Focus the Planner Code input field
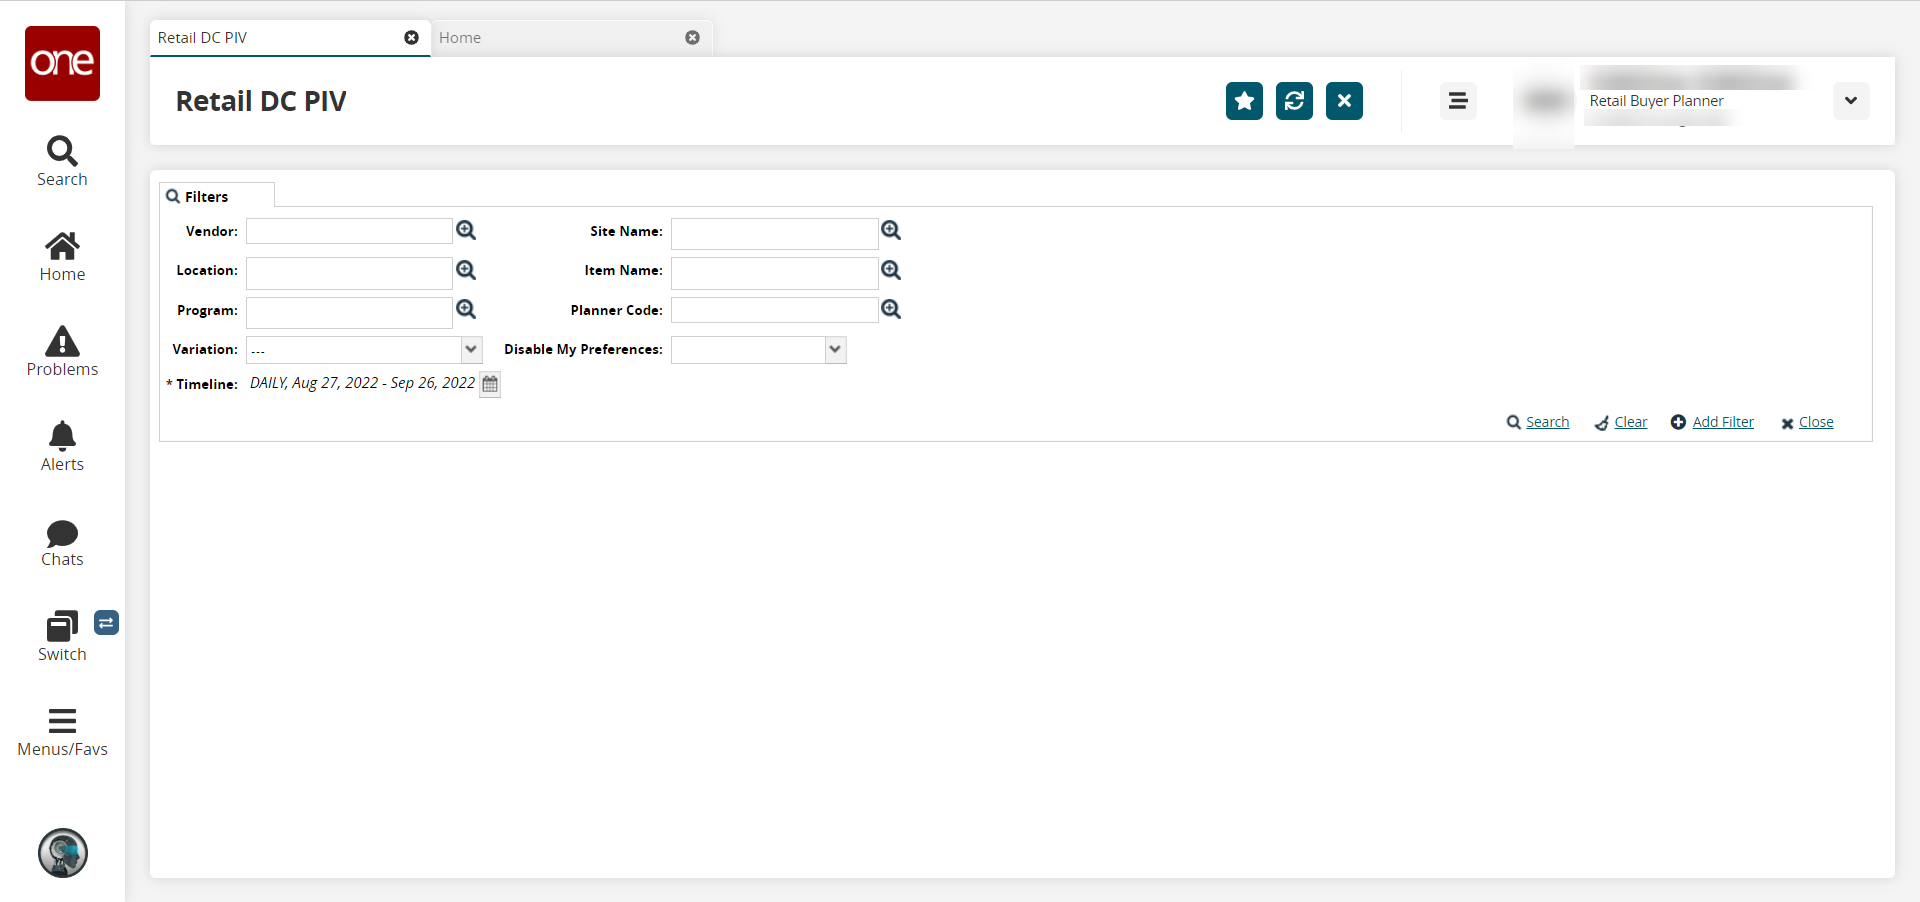The image size is (1920, 902). pyautogui.click(x=774, y=310)
